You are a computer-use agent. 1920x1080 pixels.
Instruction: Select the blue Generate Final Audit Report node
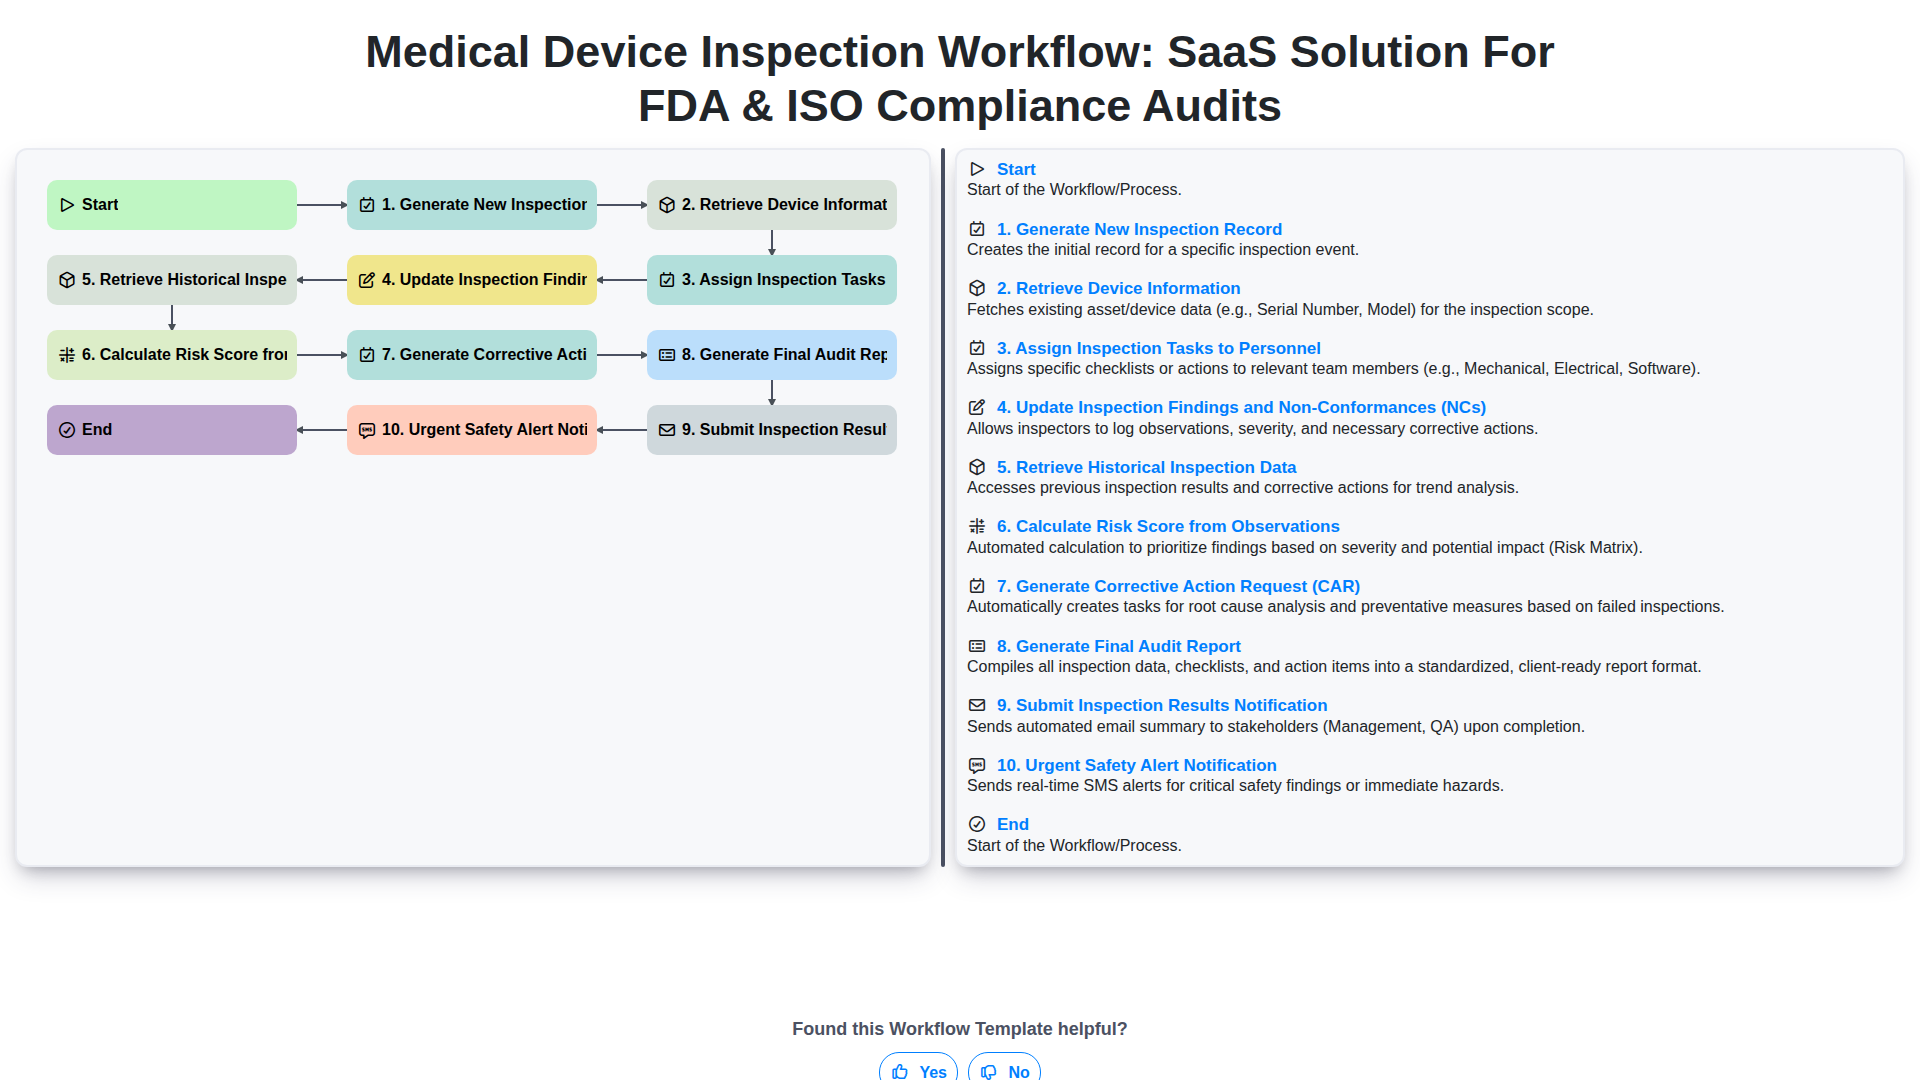772,355
